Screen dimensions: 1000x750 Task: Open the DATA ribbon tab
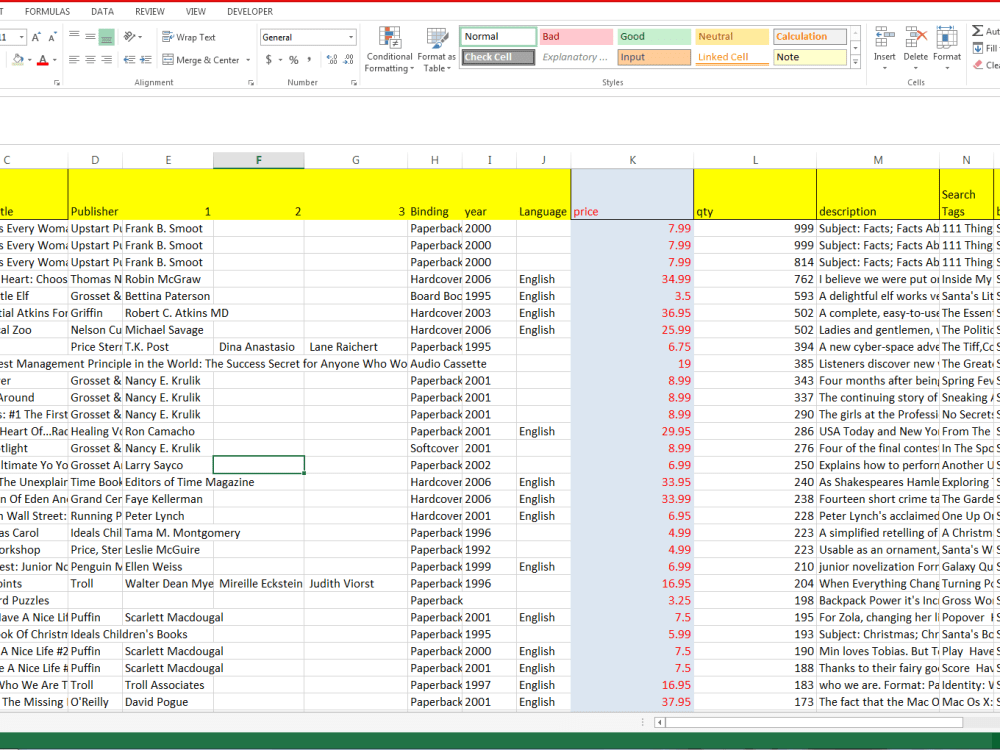pos(102,11)
